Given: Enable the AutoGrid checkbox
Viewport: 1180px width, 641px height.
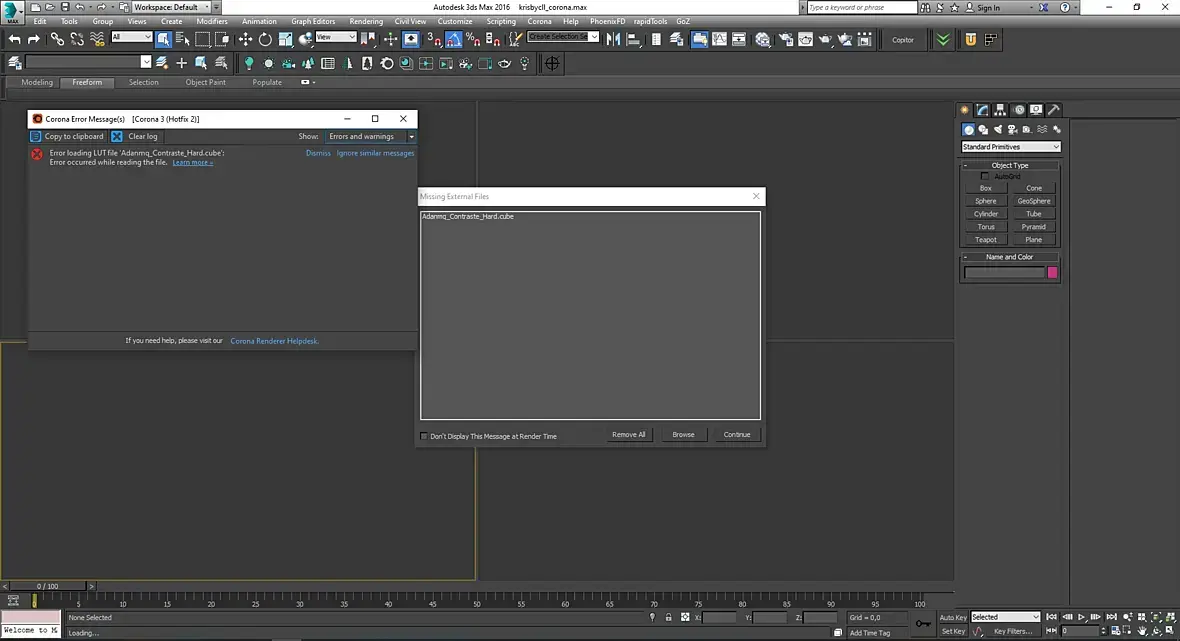Looking at the screenshot, I should coord(985,176).
